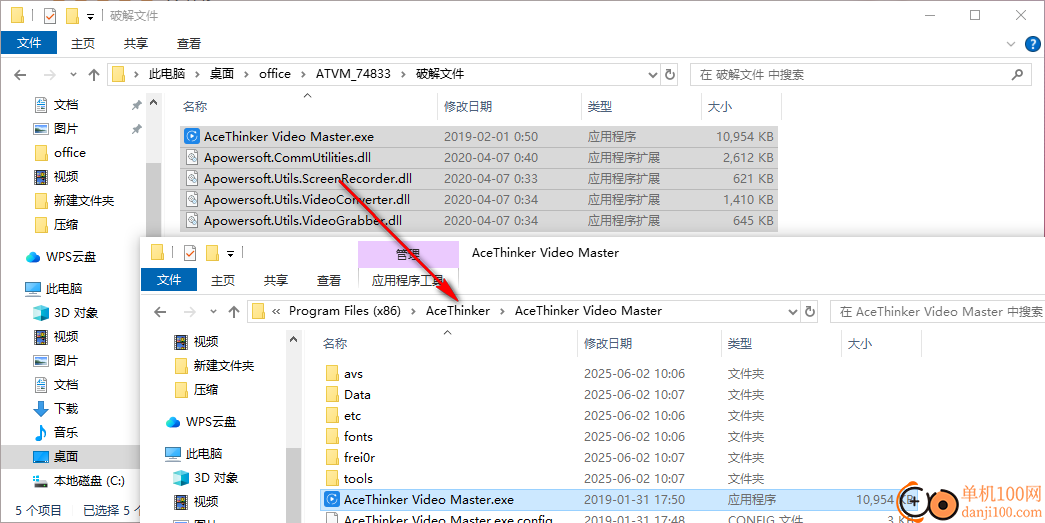Go back in AceThinker Video Master window
The width and height of the screenshot is (1045, 523).
point(160,311)
